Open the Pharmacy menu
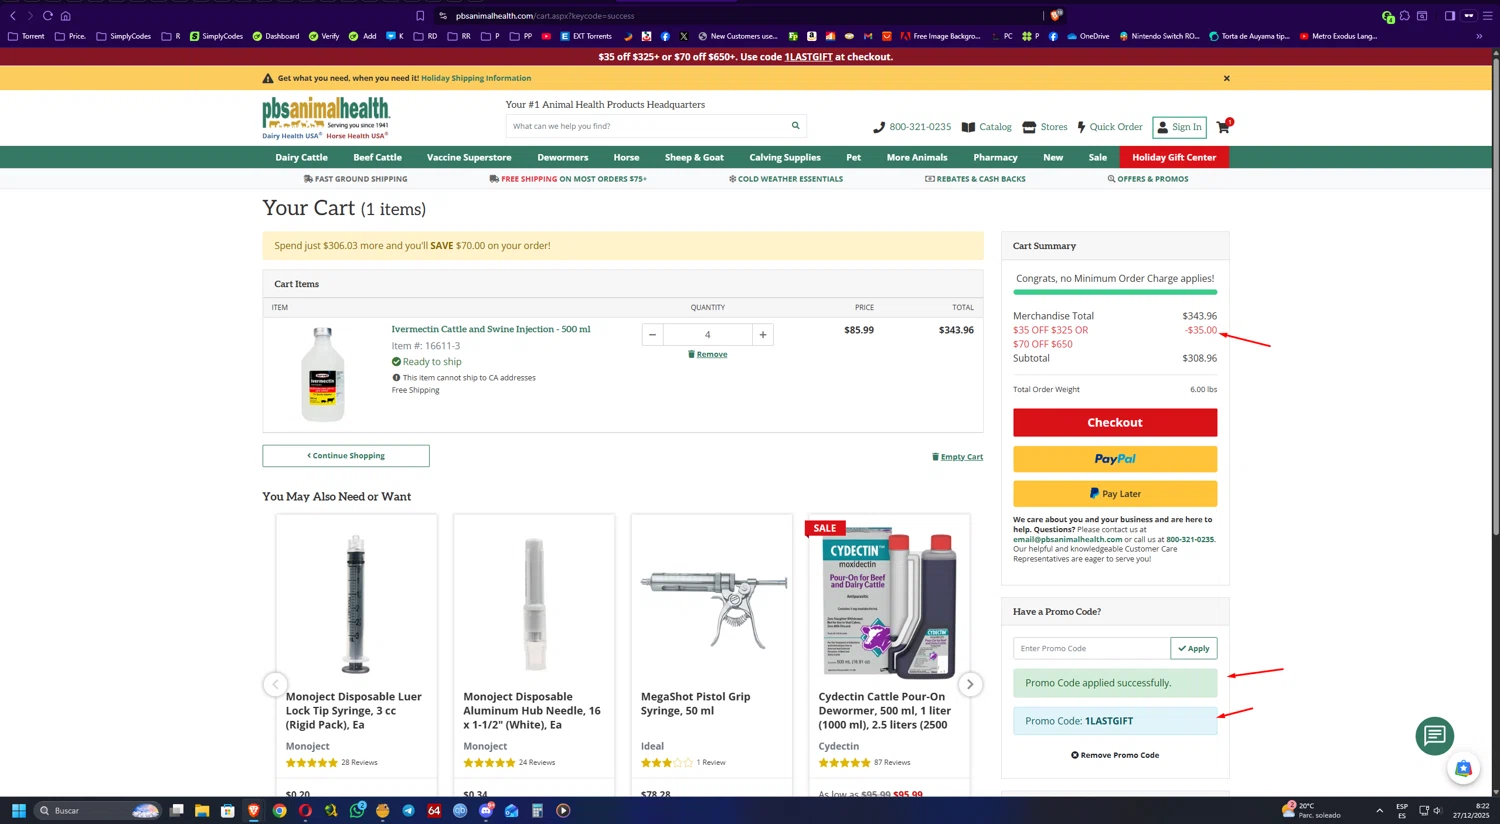This screenshot has width=1500, height=824. [995, 158]
